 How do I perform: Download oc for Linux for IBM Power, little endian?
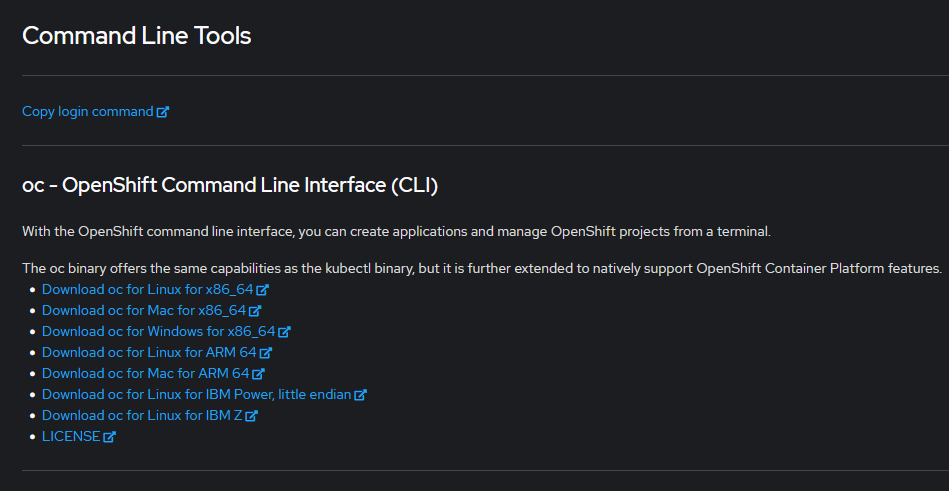197,395
